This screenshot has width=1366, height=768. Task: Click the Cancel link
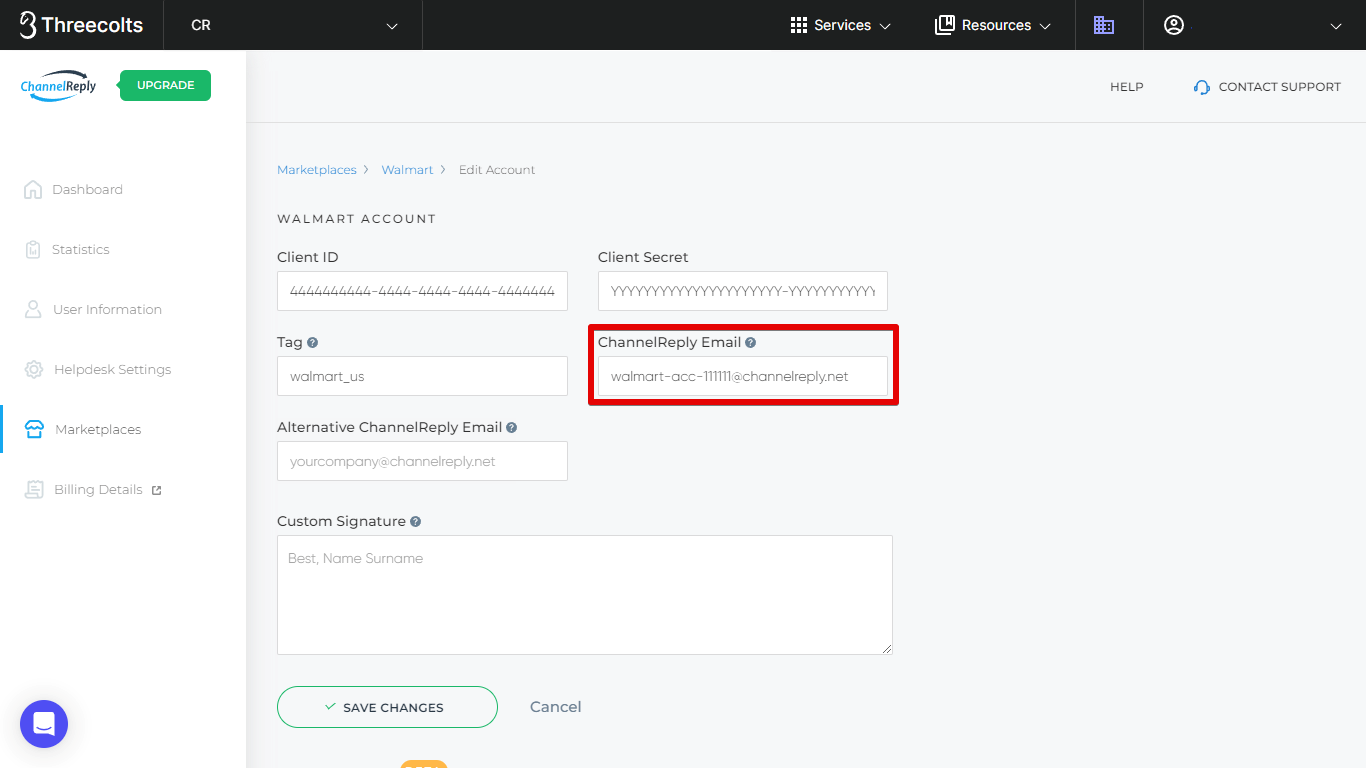point(555,707)
